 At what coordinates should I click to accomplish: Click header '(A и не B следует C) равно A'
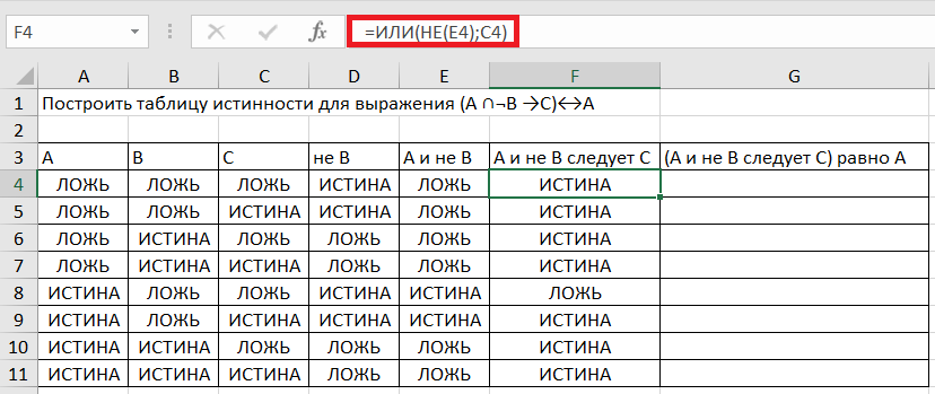coord(795,157)
